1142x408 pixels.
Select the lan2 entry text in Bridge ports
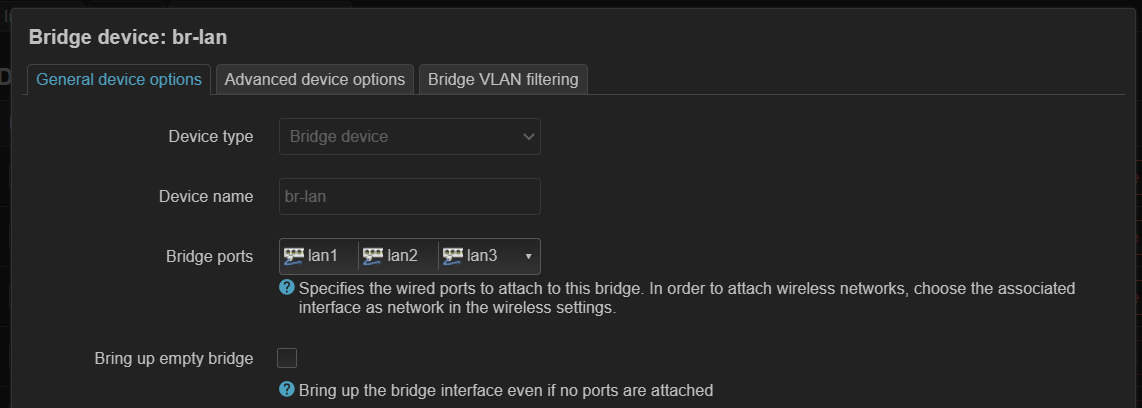click(402, 256)
